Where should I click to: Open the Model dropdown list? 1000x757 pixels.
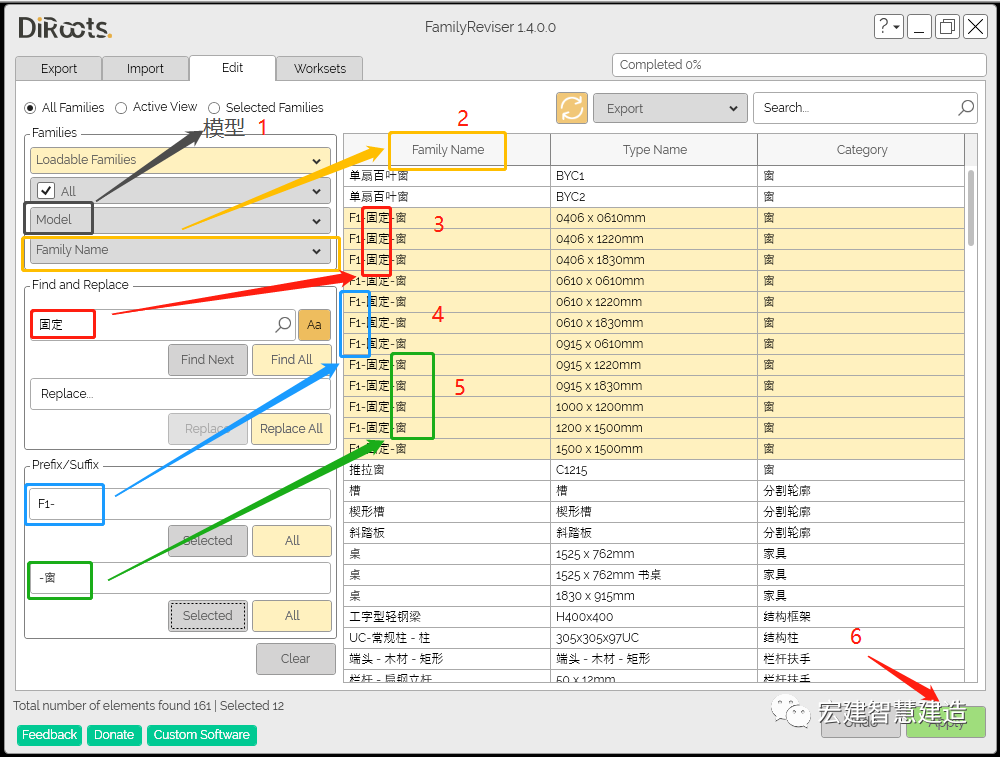point(180,220)
